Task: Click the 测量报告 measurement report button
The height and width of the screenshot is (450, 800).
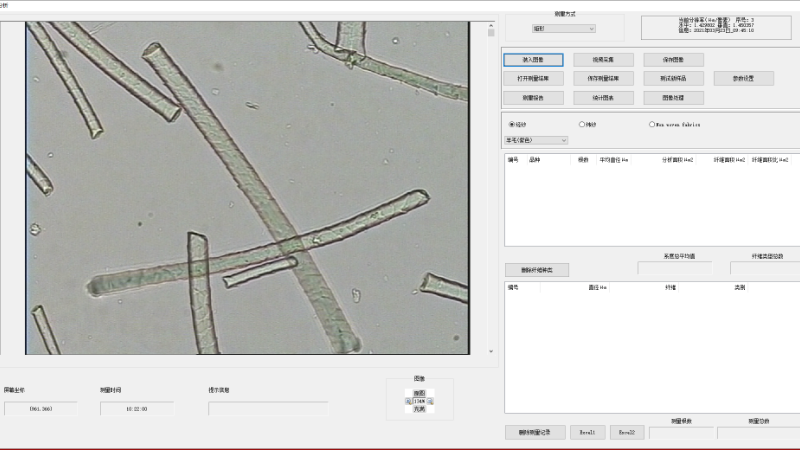Action: click(x=533, y=98)
